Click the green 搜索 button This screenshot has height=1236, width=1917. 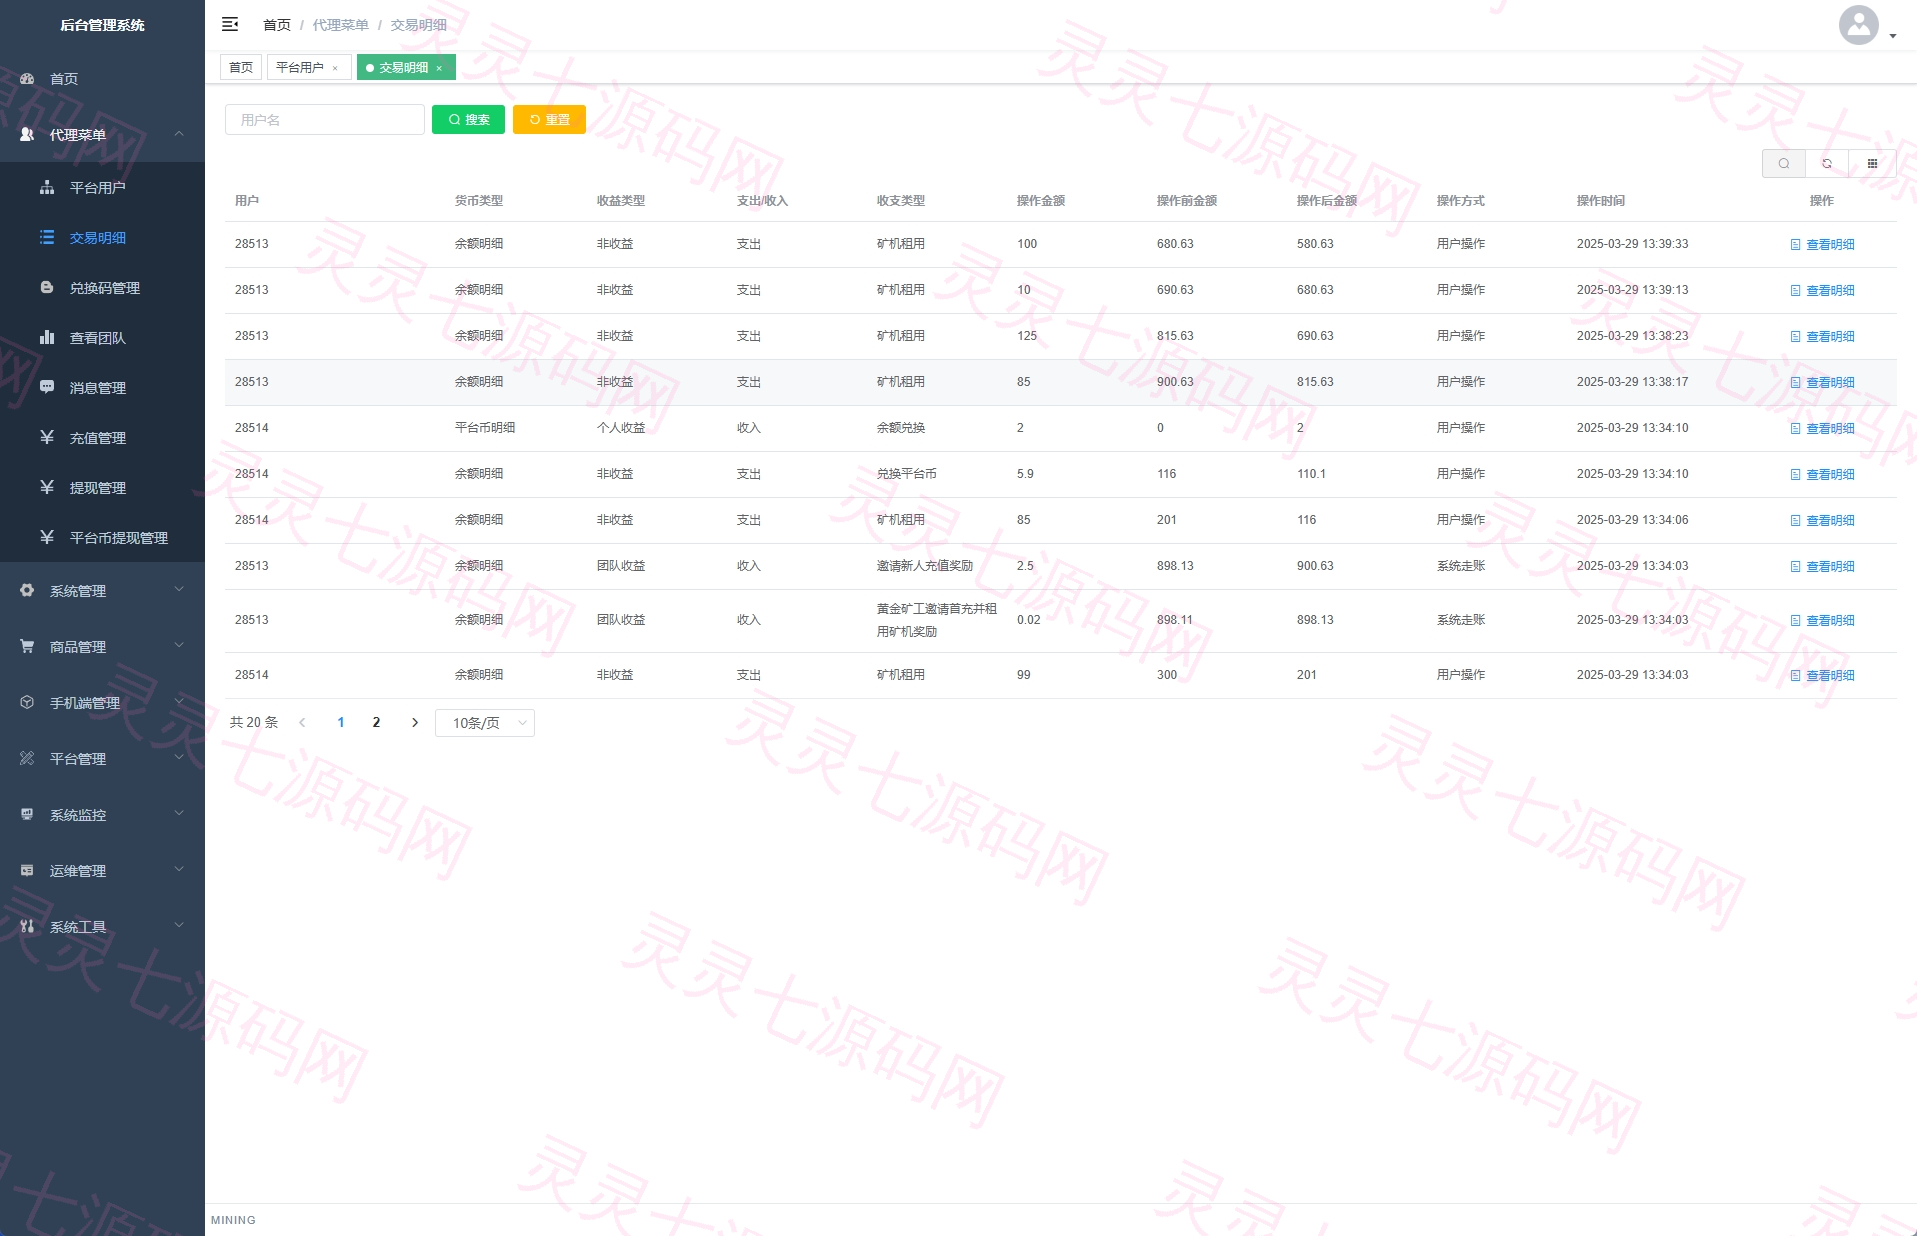coord(468,119)
